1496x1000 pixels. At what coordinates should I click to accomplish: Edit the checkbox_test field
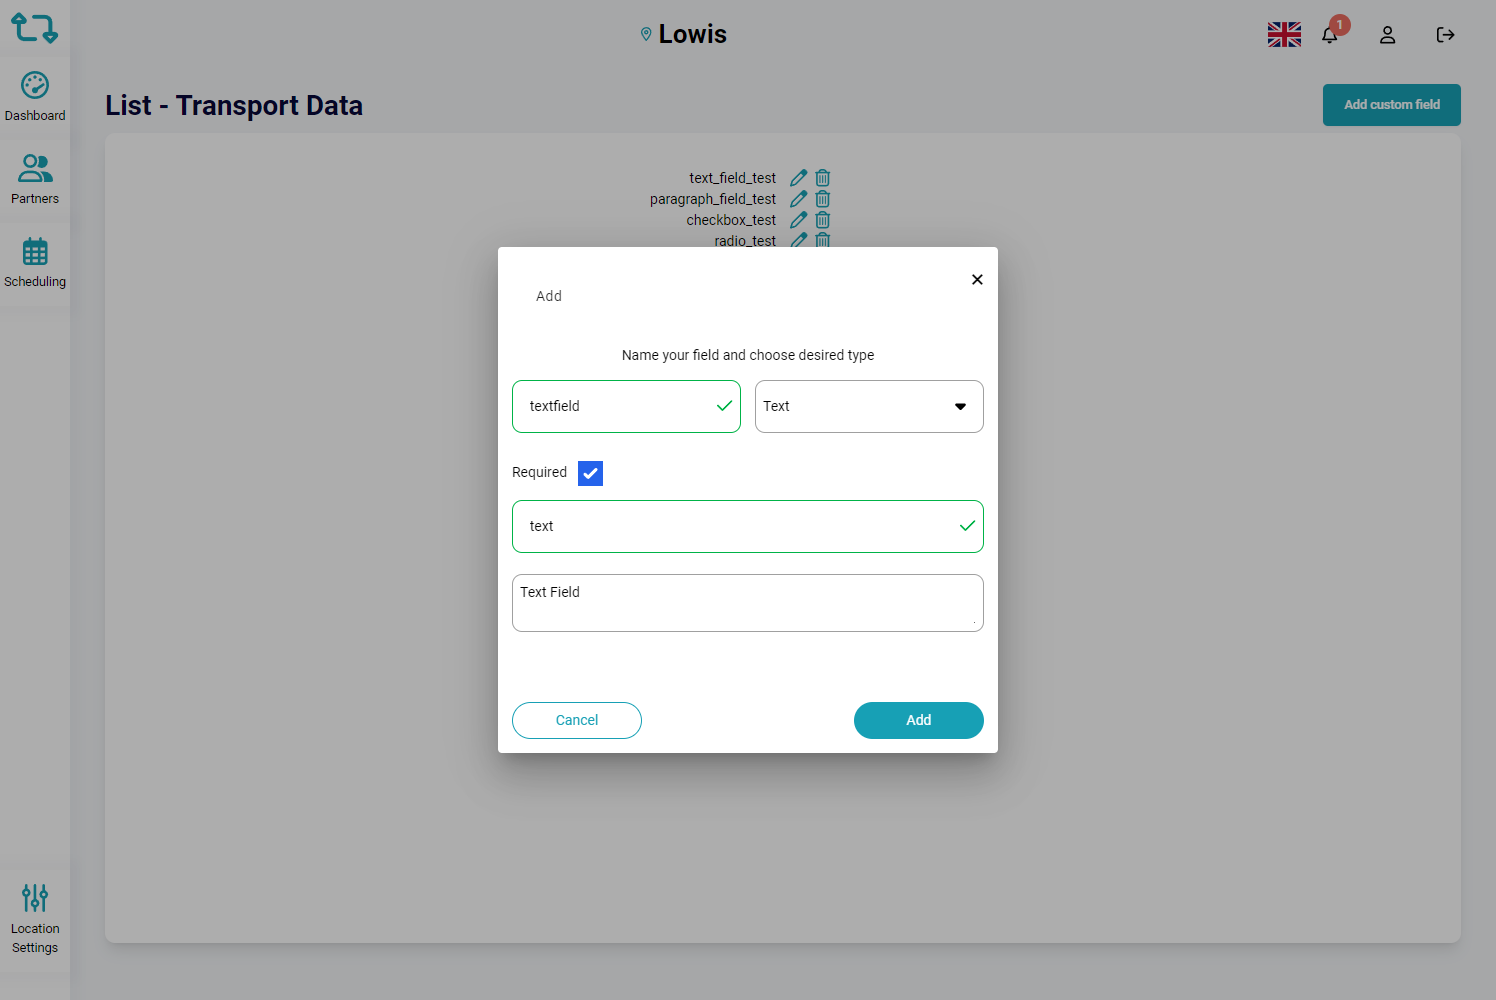(798, 220)
